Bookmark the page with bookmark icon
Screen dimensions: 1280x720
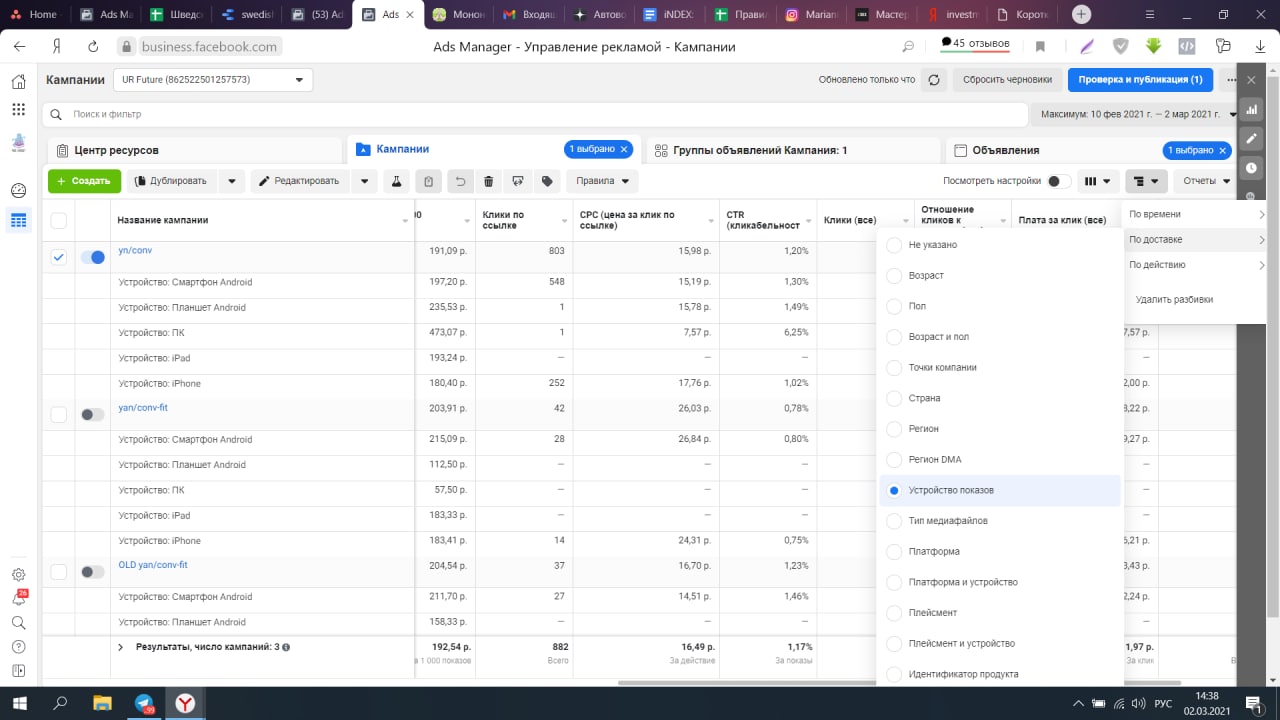(x=1041, y=46)
